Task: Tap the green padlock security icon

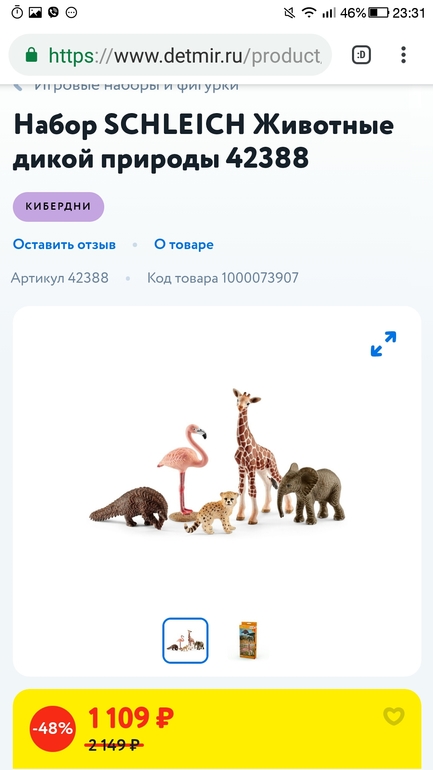Action: [x=31, y=55]
